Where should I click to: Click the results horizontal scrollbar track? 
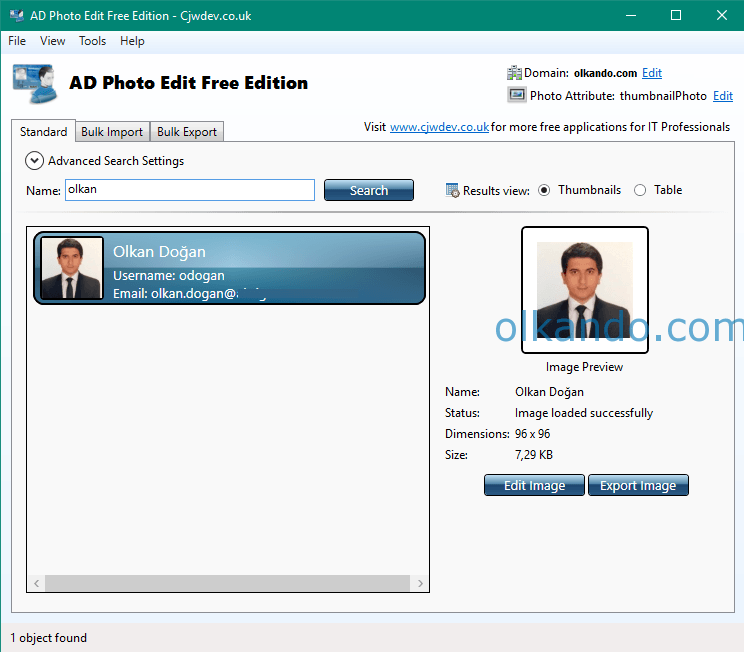point(228,583)
